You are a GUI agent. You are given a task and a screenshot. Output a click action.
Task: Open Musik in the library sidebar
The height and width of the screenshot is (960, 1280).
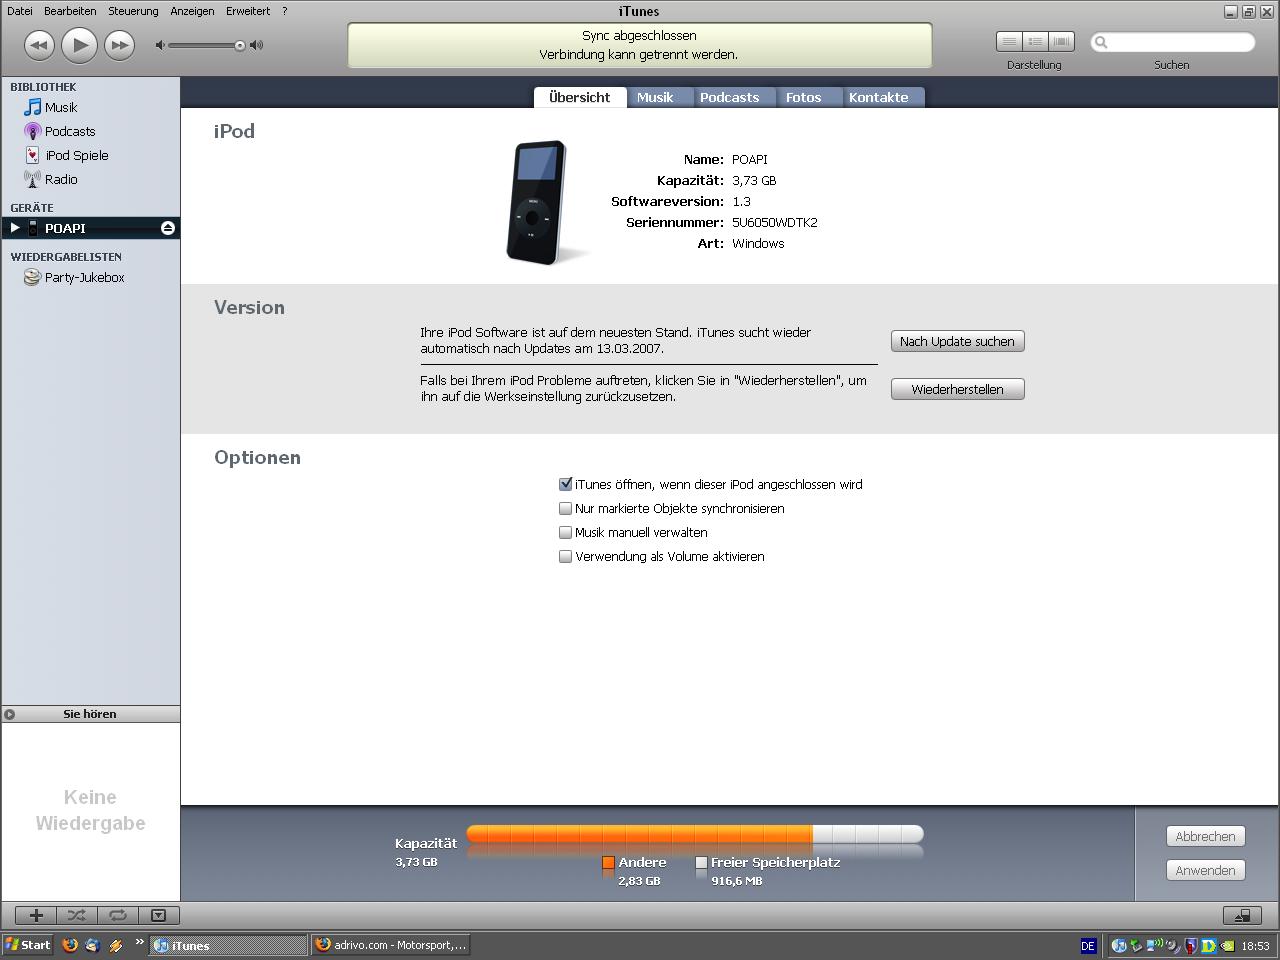point(60,107)
